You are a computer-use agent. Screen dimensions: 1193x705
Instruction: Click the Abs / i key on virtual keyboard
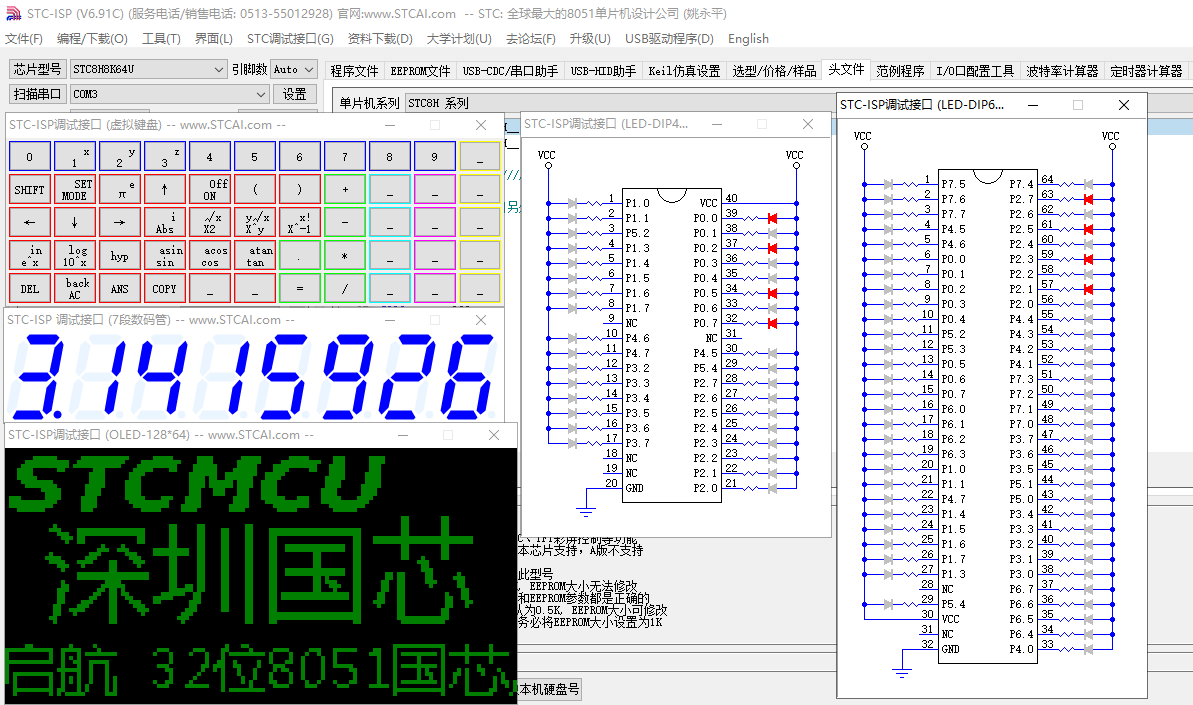(164, 222)
